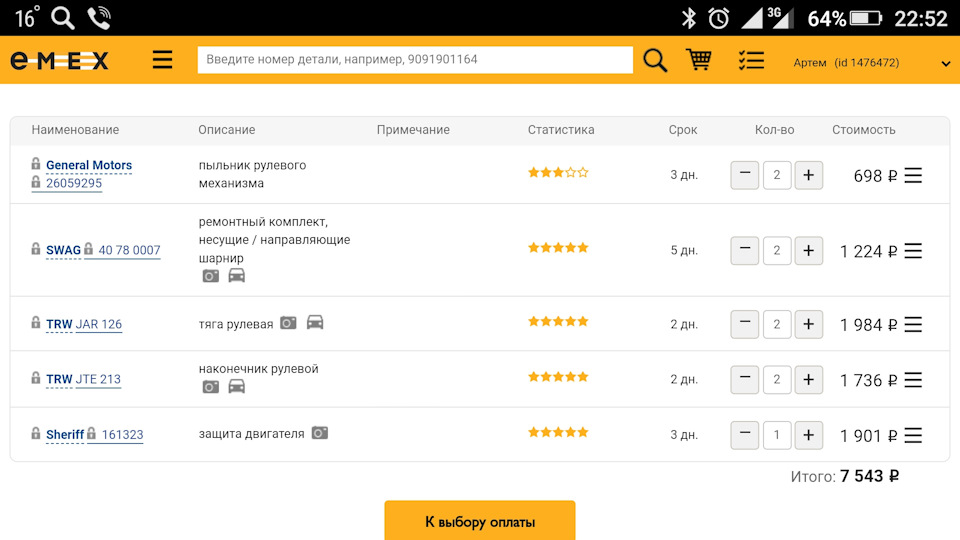Open row options menu for Sheriff item

pos(913,435)
